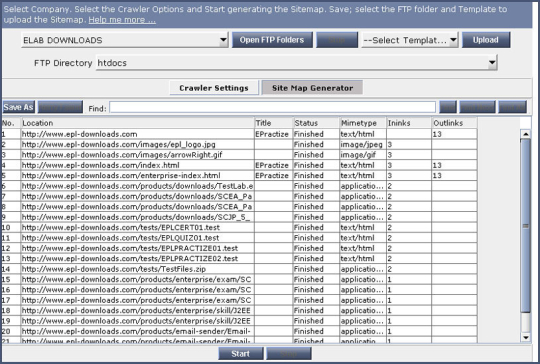Viewport: 540px width, 364px height.
Task: Click the Mimetype column header
Action: pos(363,123)
